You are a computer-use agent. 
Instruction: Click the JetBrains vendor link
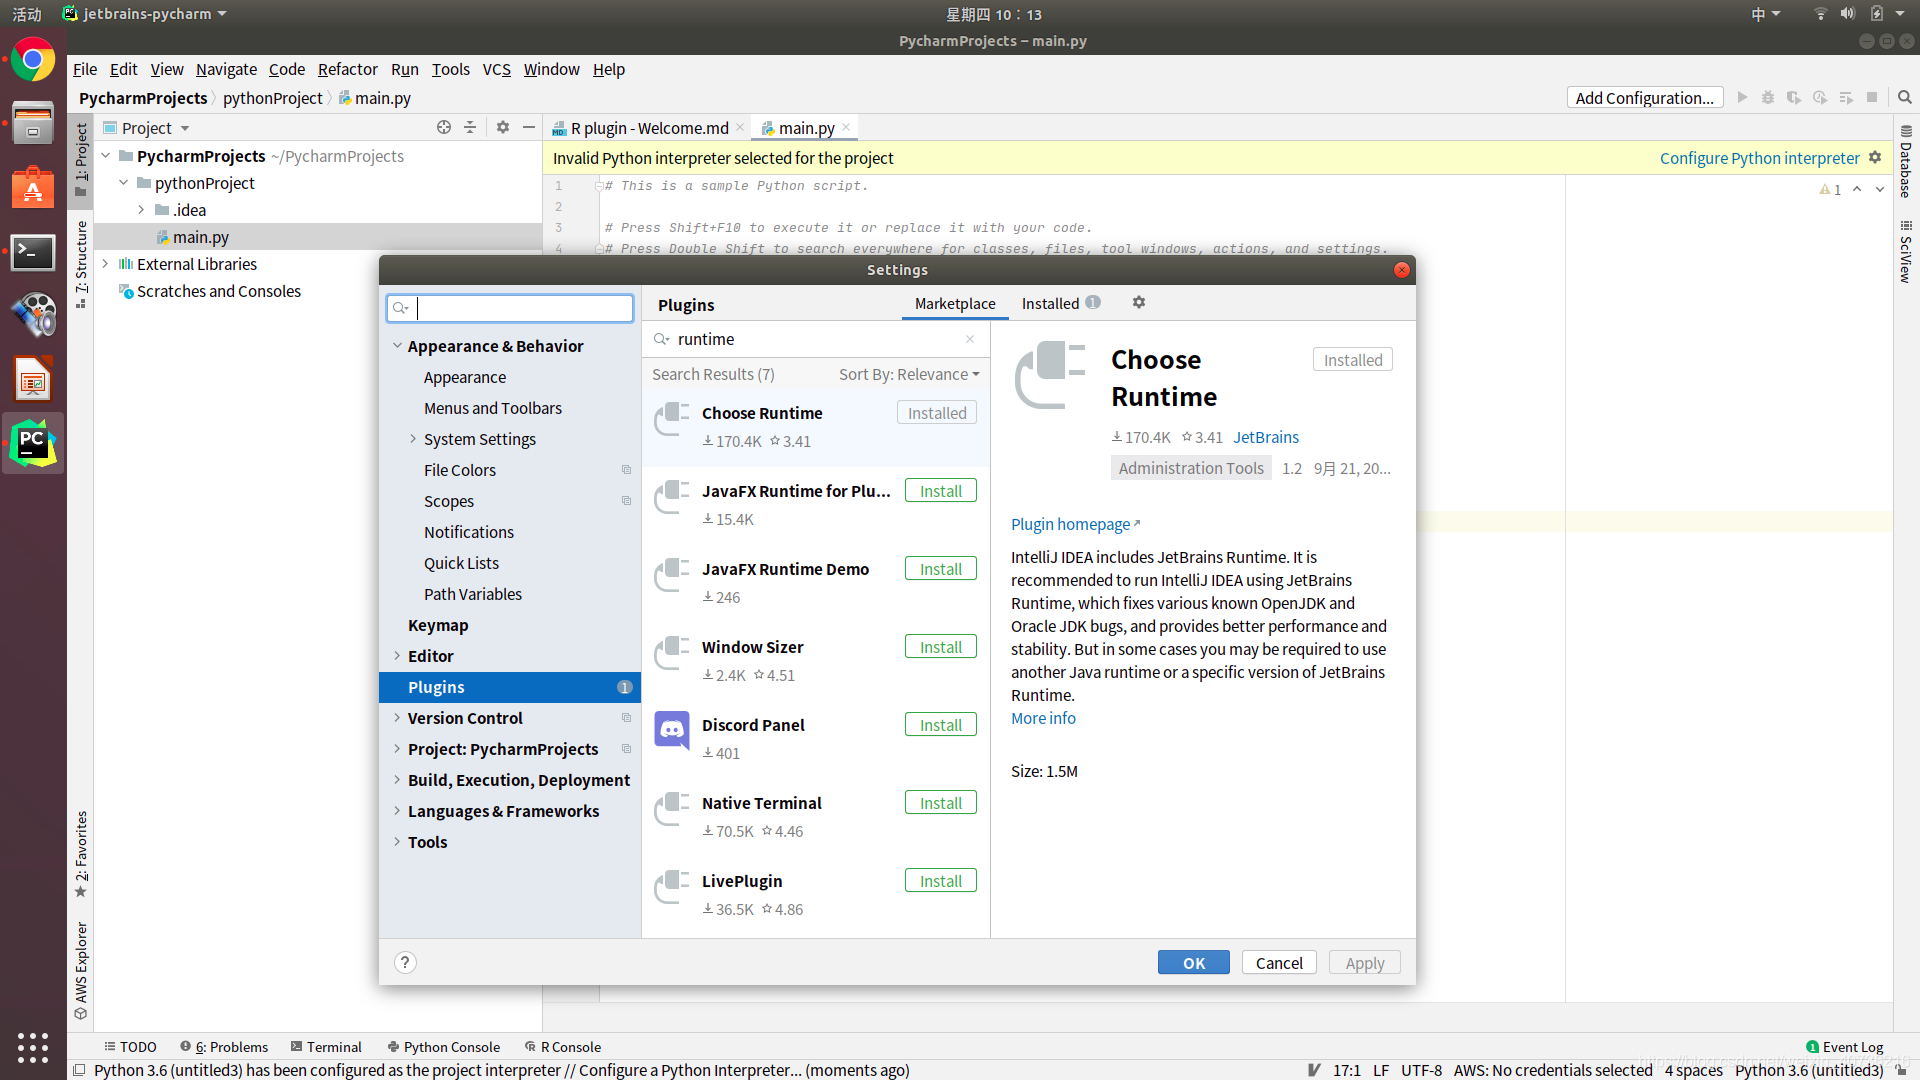pyautogui.click(x=1265, y=437)
